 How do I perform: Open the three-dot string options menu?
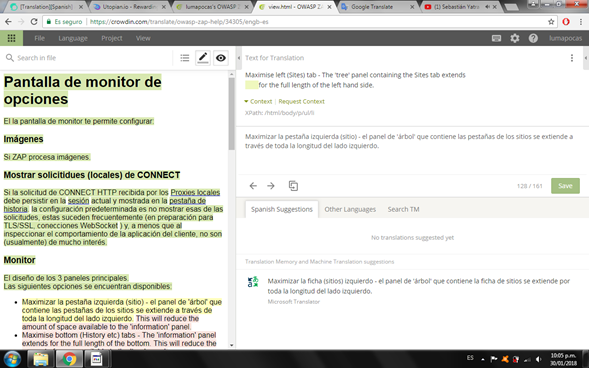tap(572, 58)
